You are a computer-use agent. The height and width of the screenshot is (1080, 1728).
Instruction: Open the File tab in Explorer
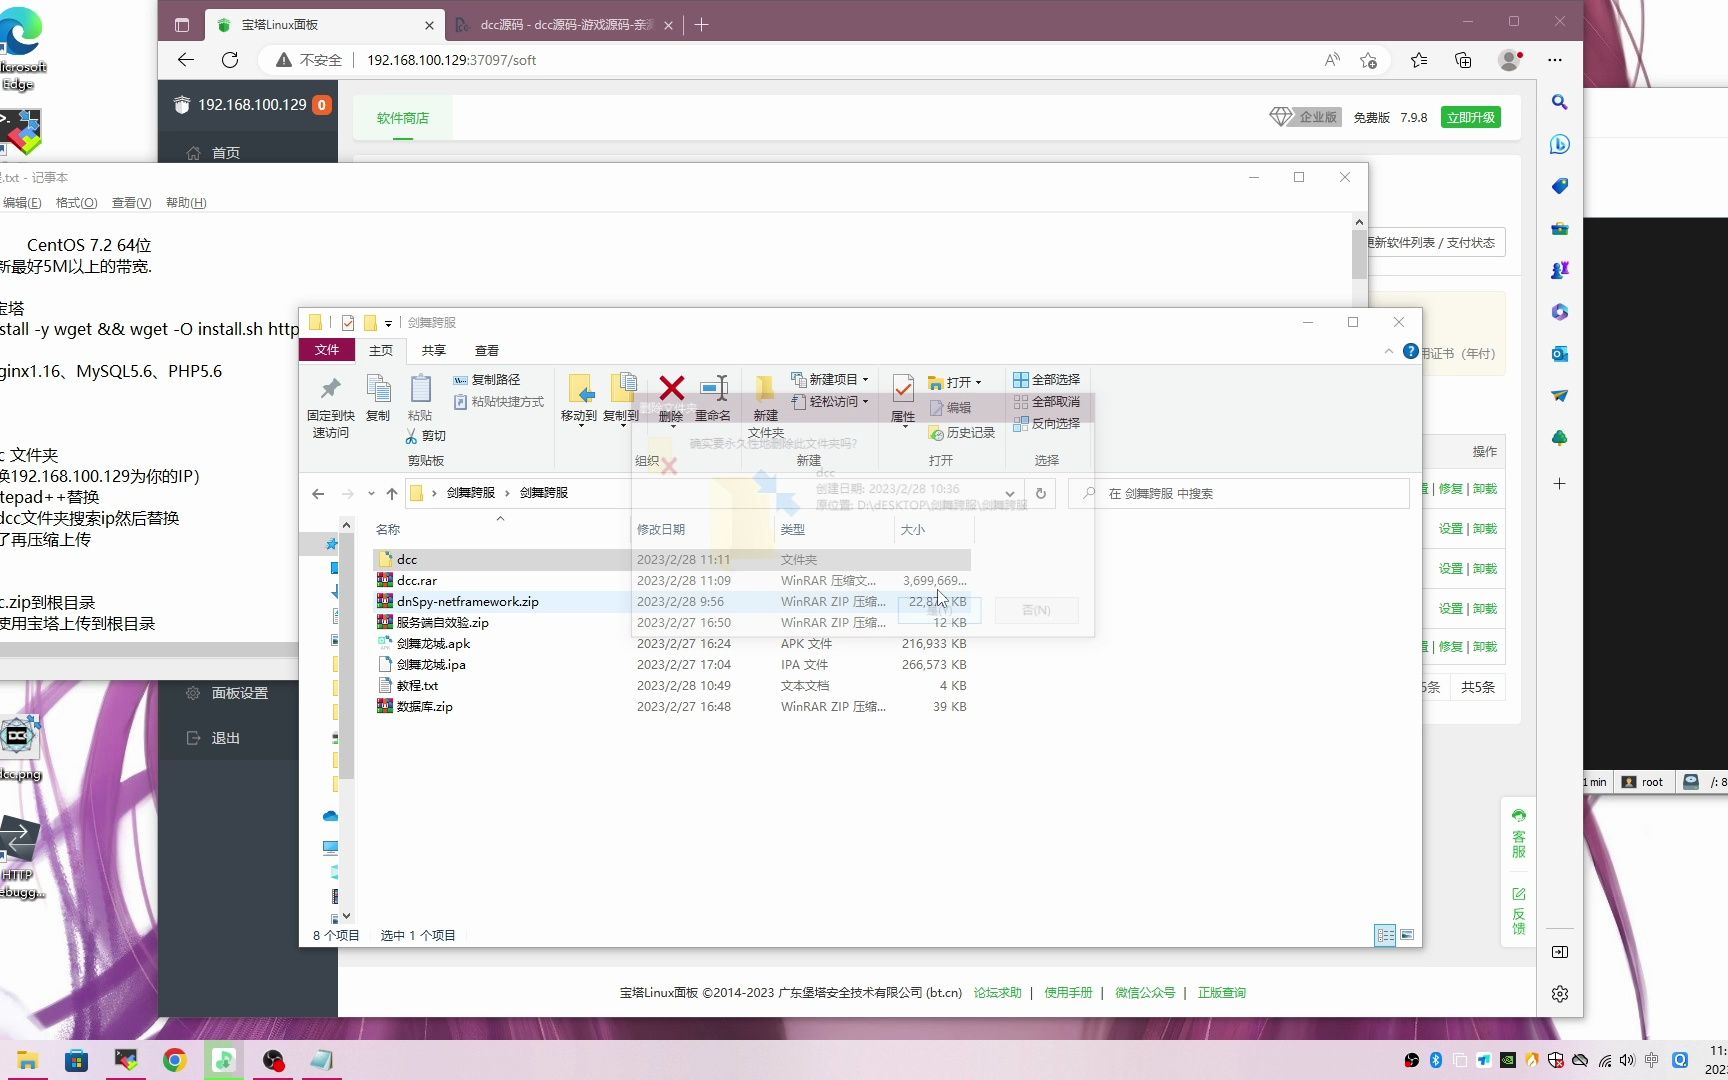tap(327, 350)
